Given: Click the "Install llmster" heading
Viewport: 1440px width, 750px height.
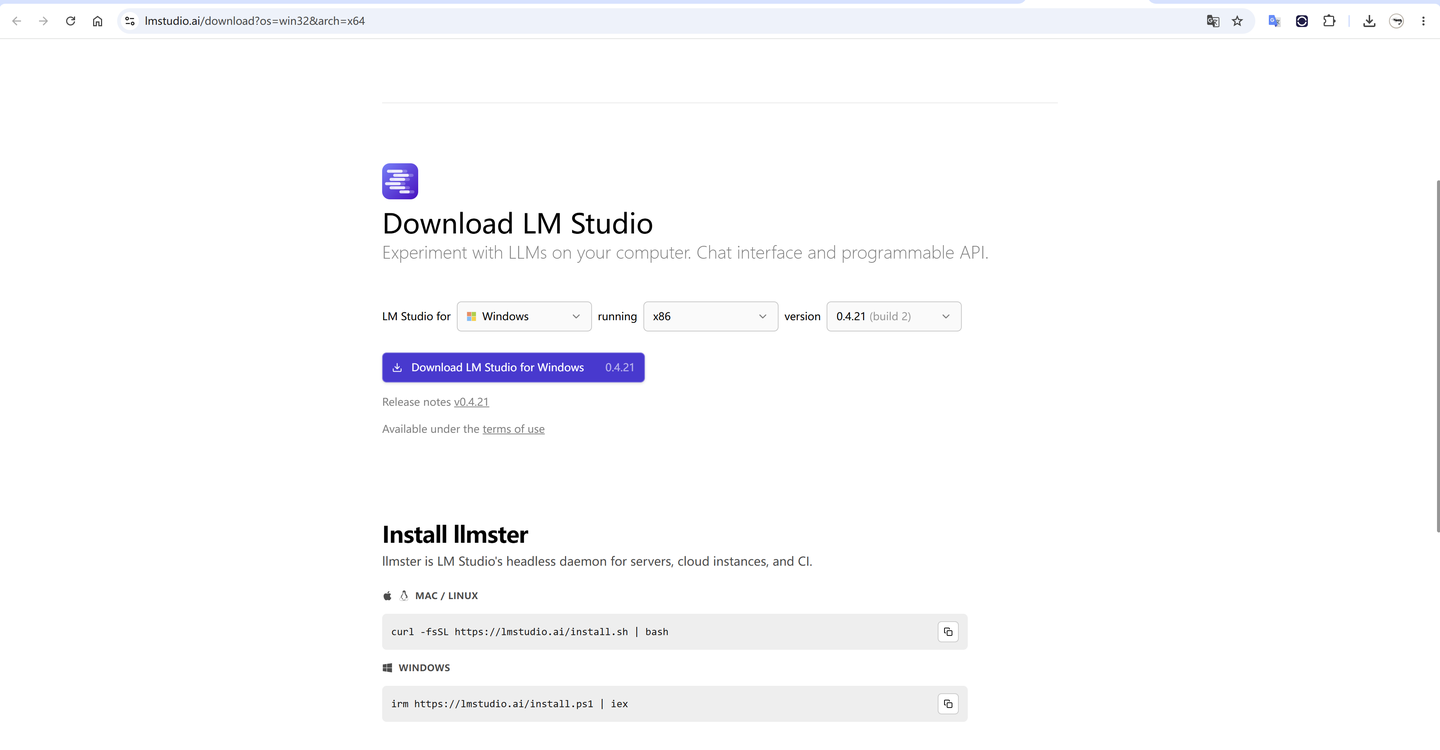Looking at the screenshot, I should pos(455,534).
